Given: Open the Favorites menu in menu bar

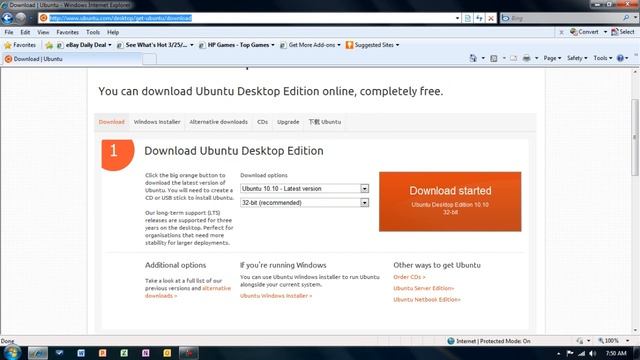Looking at the screenshot, I should 67,32.
